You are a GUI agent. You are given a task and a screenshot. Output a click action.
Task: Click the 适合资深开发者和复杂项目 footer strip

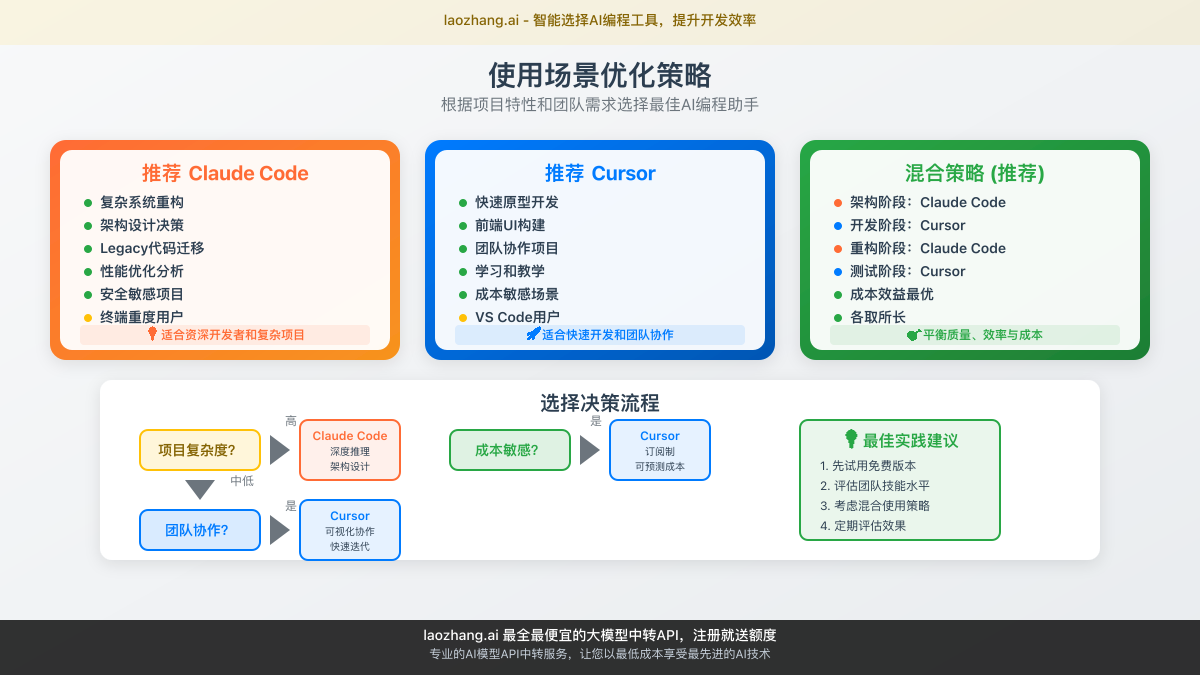click(225, 335)
